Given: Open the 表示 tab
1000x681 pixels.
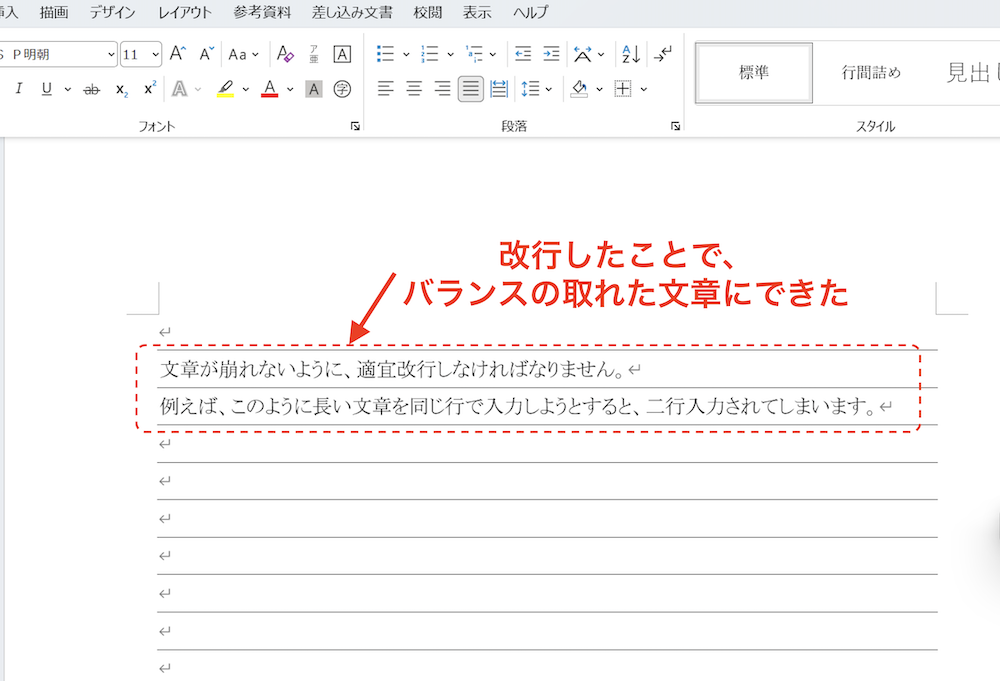Looking at the screenshot, I should coord(477,12).
